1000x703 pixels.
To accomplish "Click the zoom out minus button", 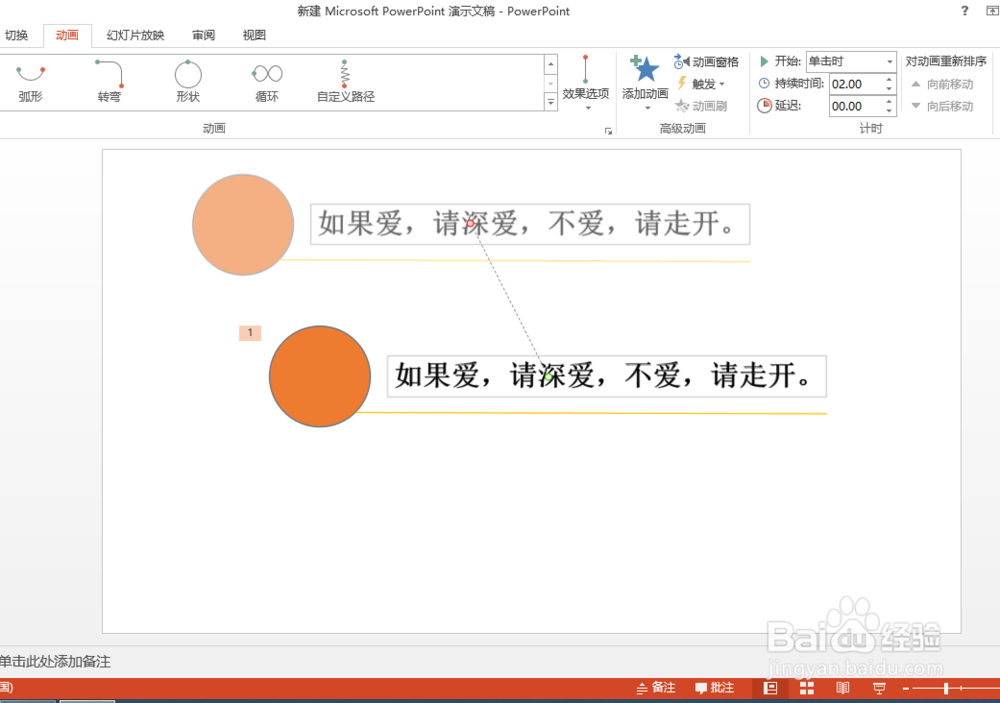I will [x=905, y=688].
